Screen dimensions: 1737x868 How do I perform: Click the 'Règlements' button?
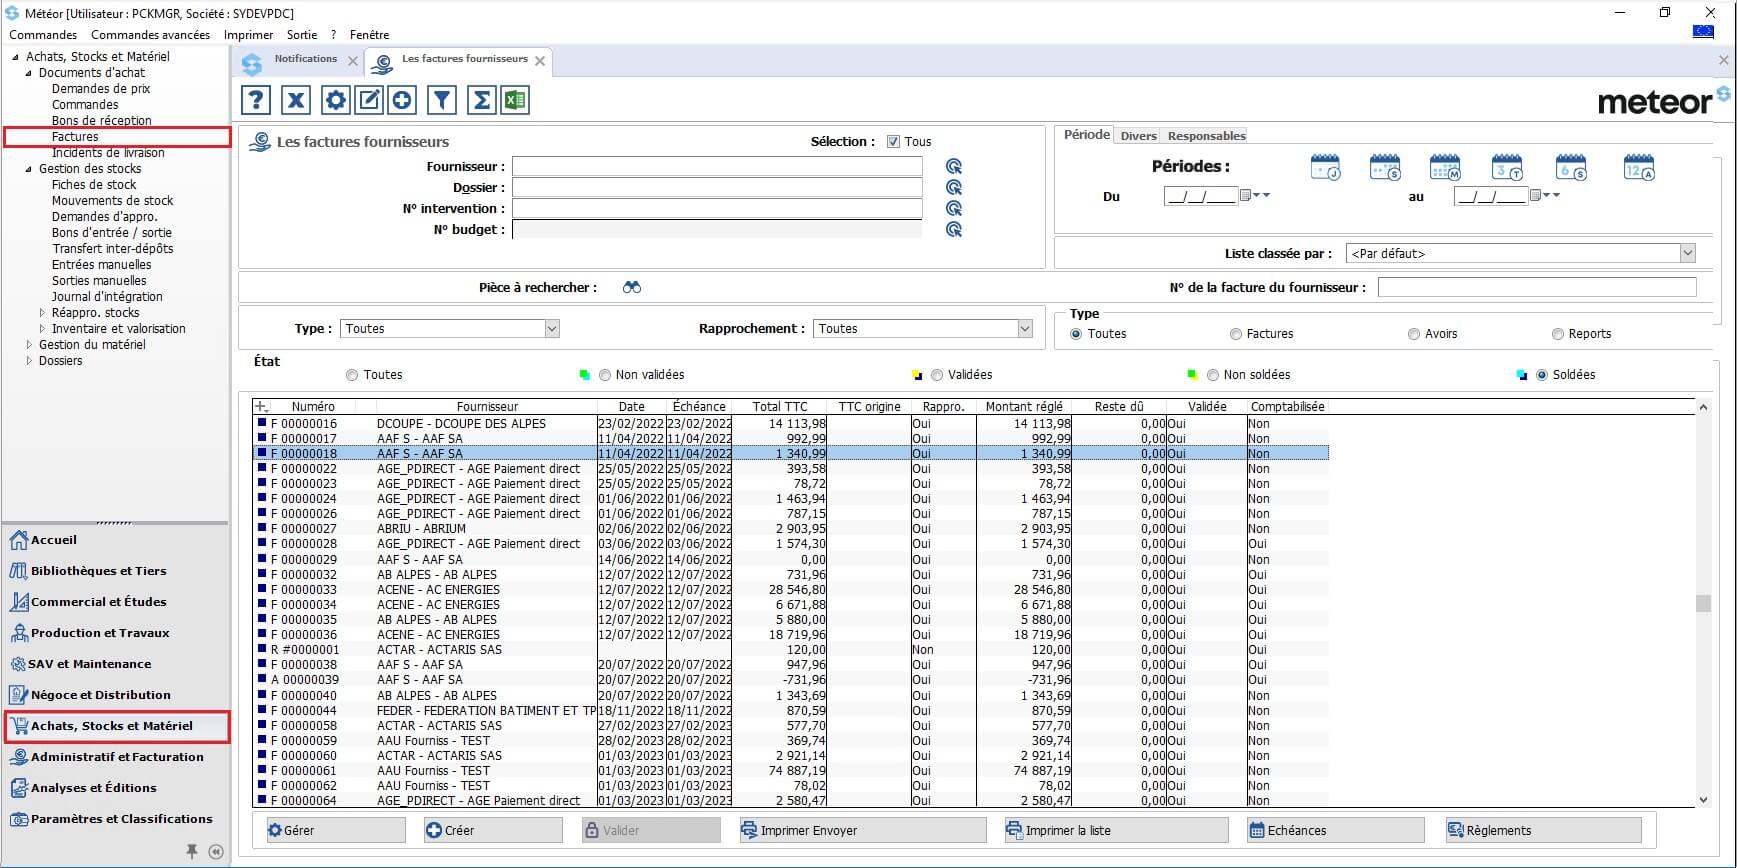1543,830
